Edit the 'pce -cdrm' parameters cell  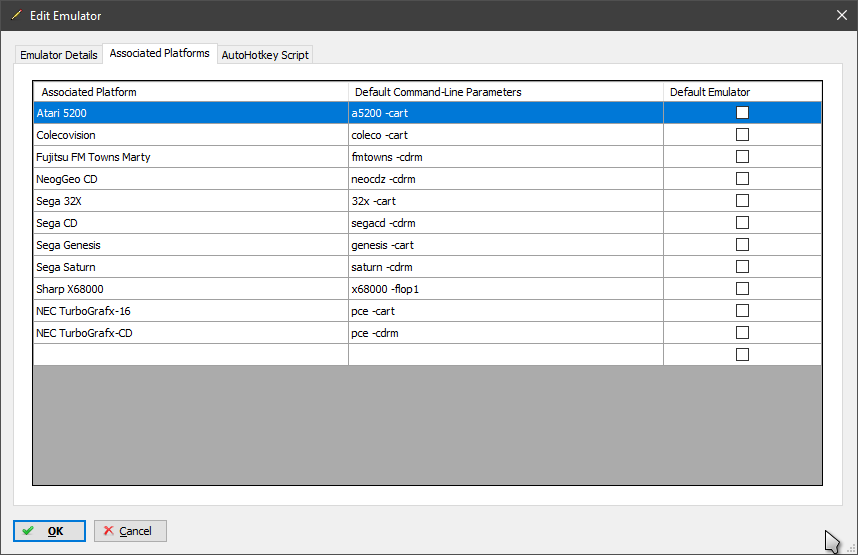[x=506, y=333]
